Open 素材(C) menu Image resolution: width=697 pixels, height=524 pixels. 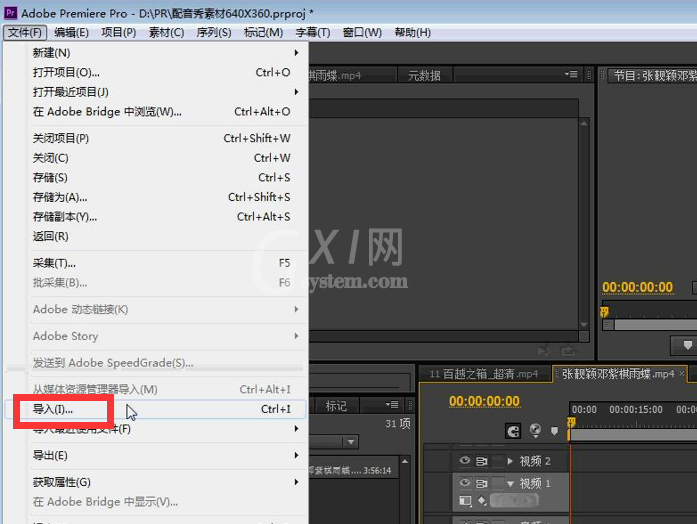[x=166, y=32]
